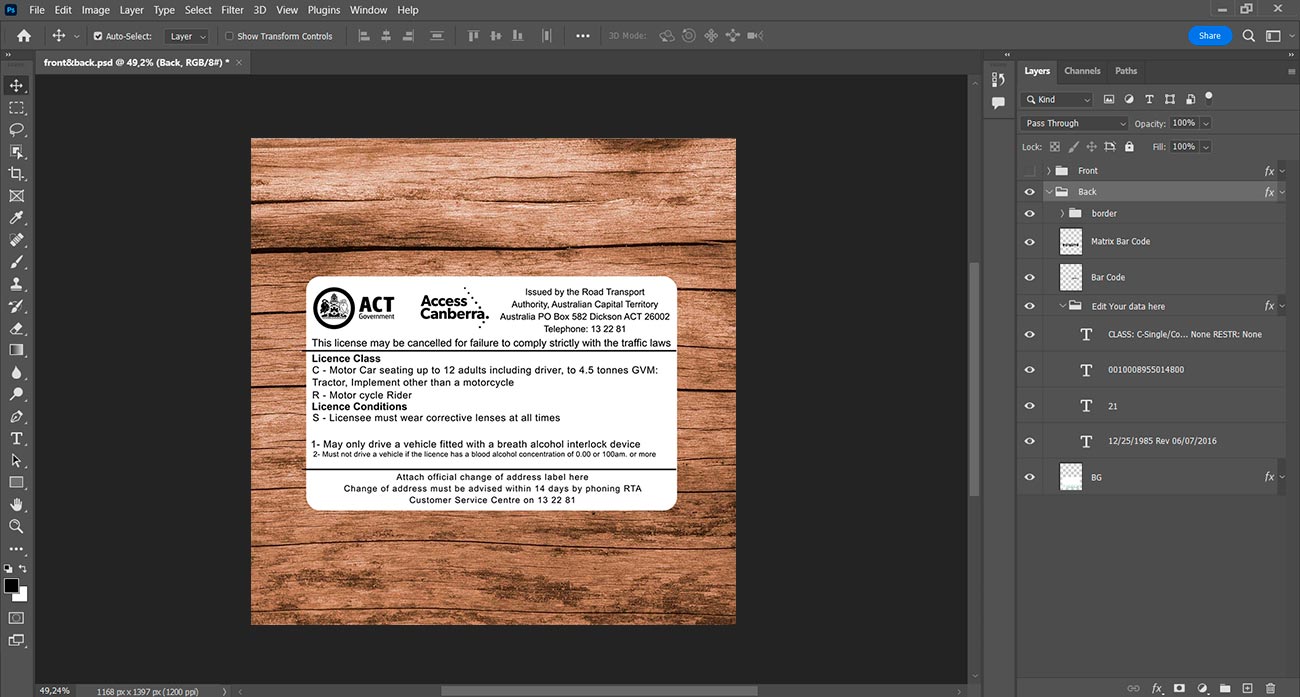Click Lock transparent pixels icon
The height and width of the screenshot is (697, 1300).
pos(1054,146)
